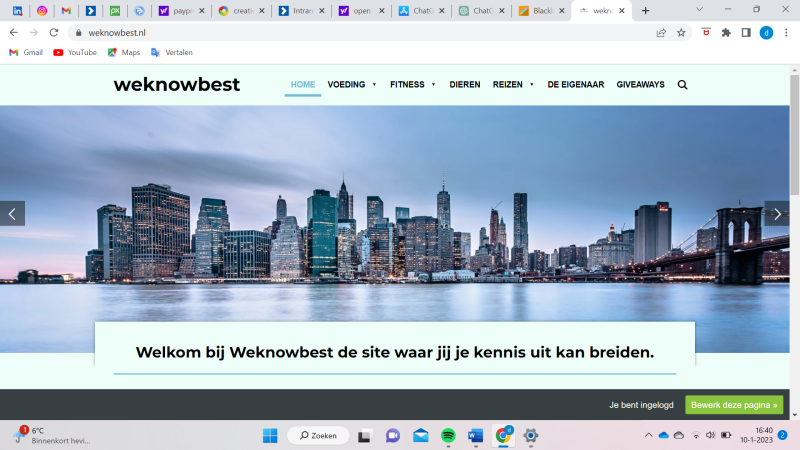Screen dimensions: 800x450
Task: Select the HOME menu item
Action: point(303,85)
